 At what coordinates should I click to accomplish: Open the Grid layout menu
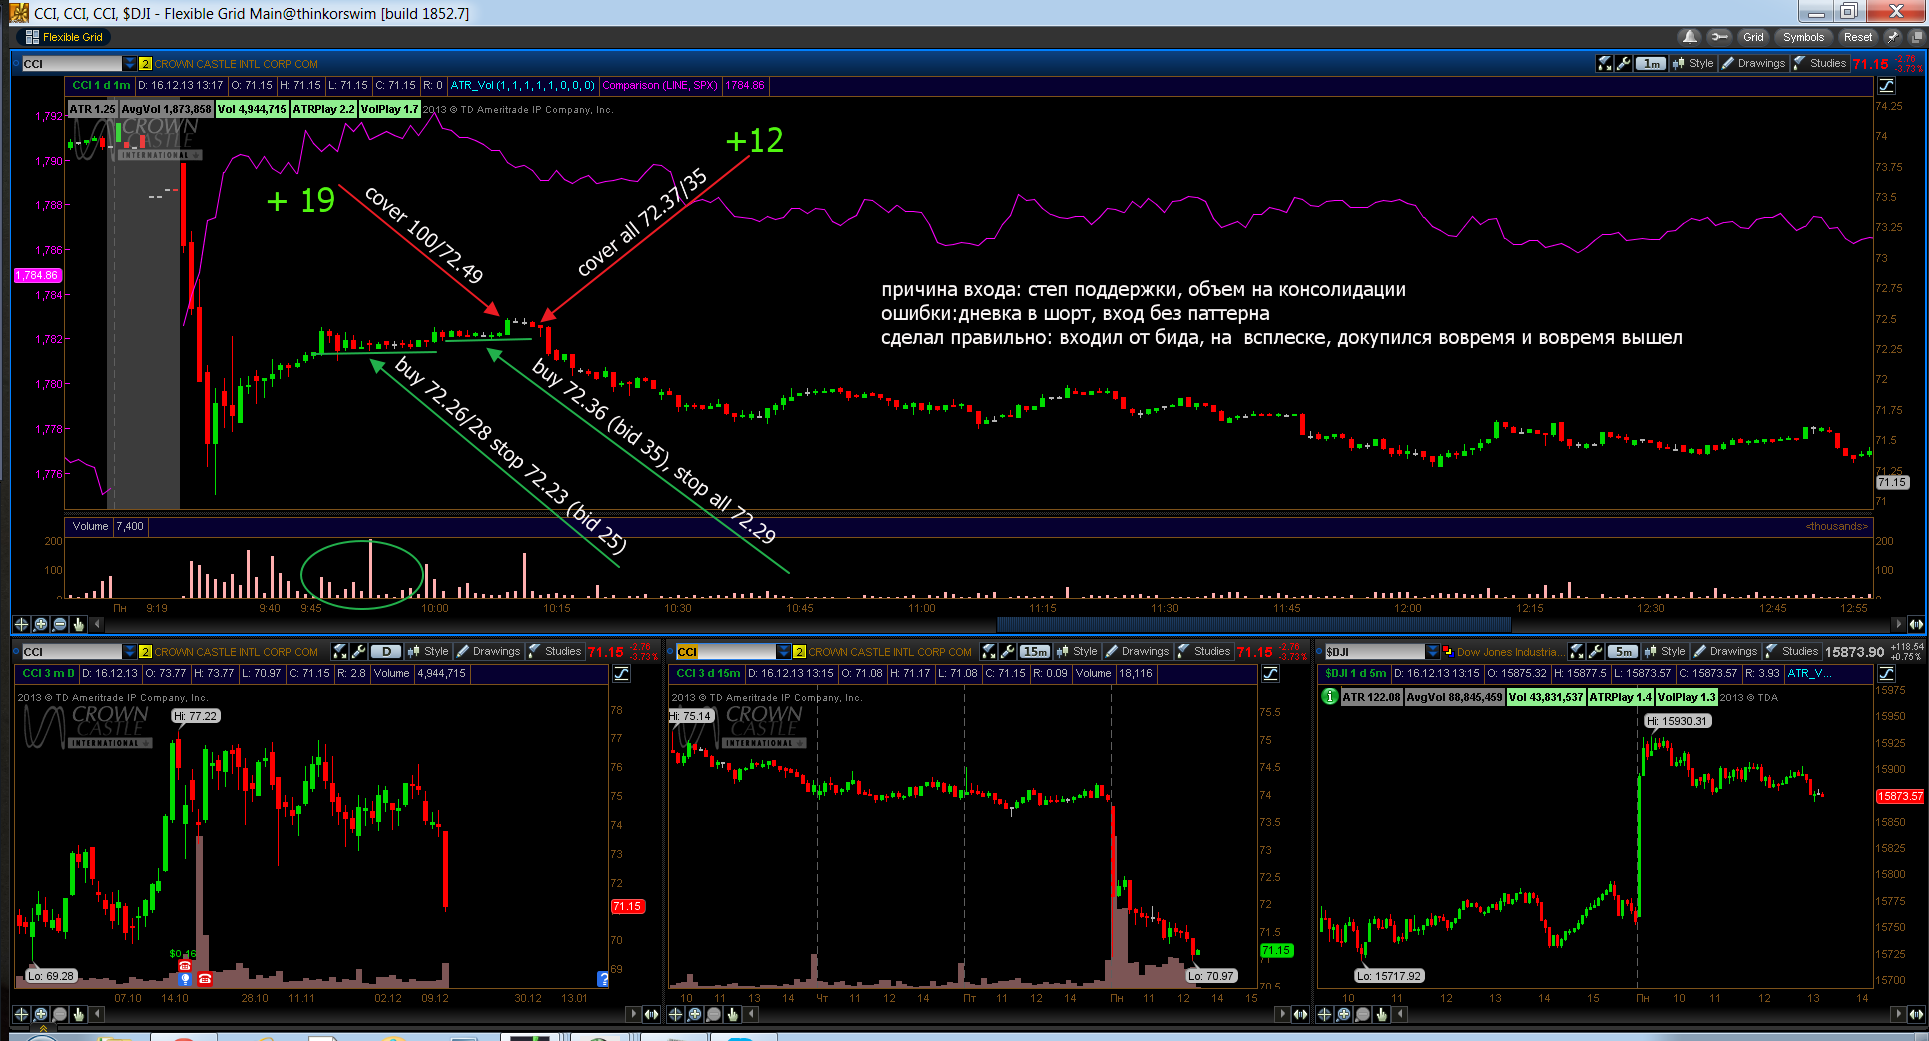1753,37
